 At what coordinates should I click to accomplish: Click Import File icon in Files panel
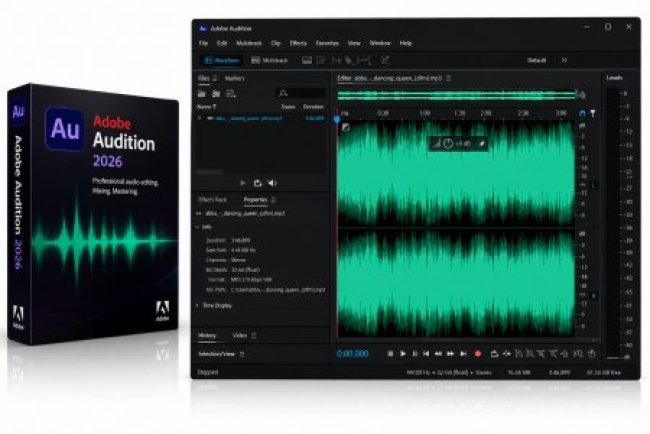(216, 94)
